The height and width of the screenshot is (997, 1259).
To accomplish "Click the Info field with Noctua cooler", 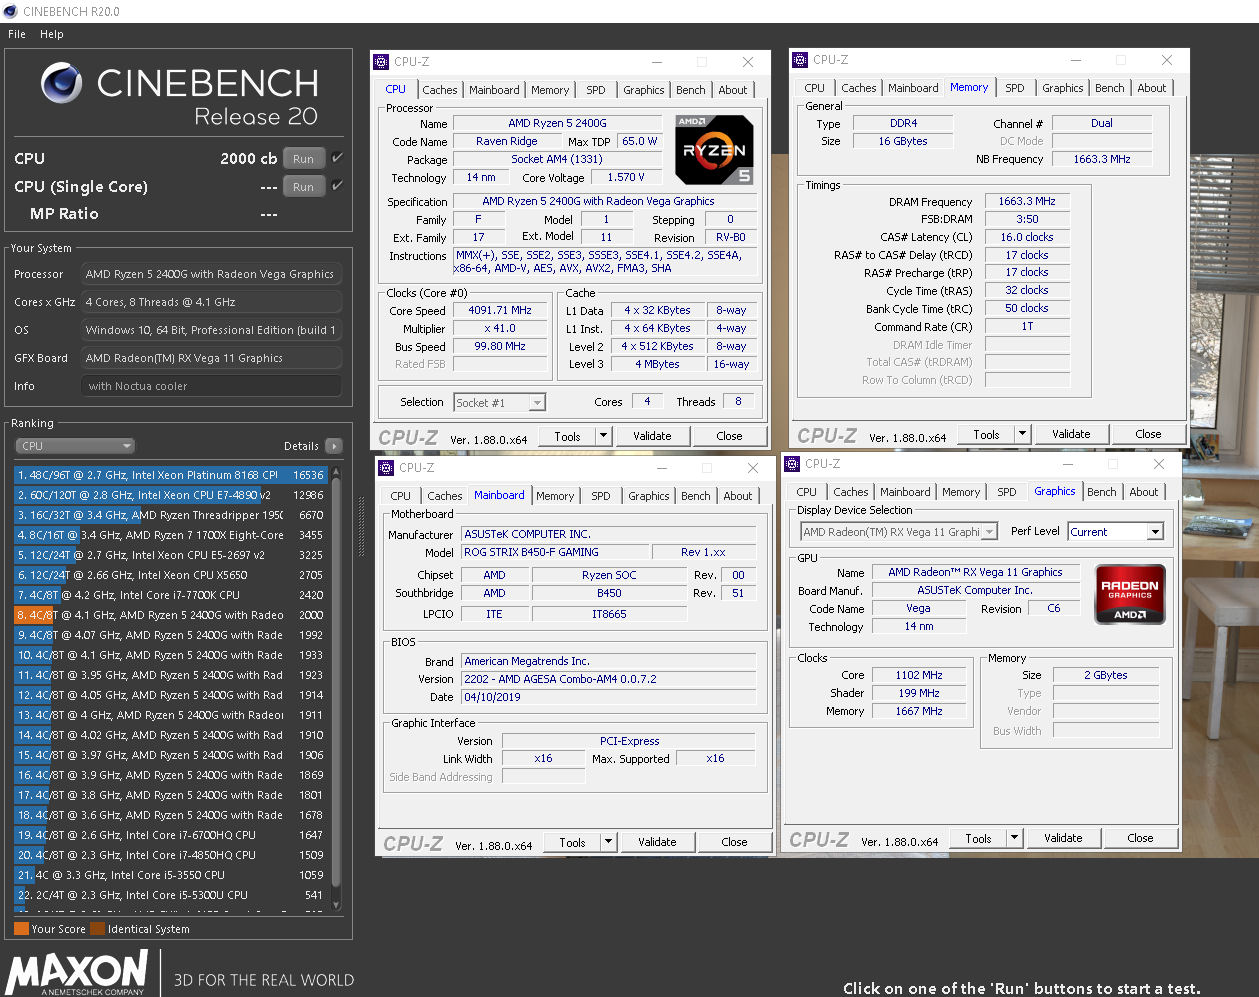I will tap(211, 386).
